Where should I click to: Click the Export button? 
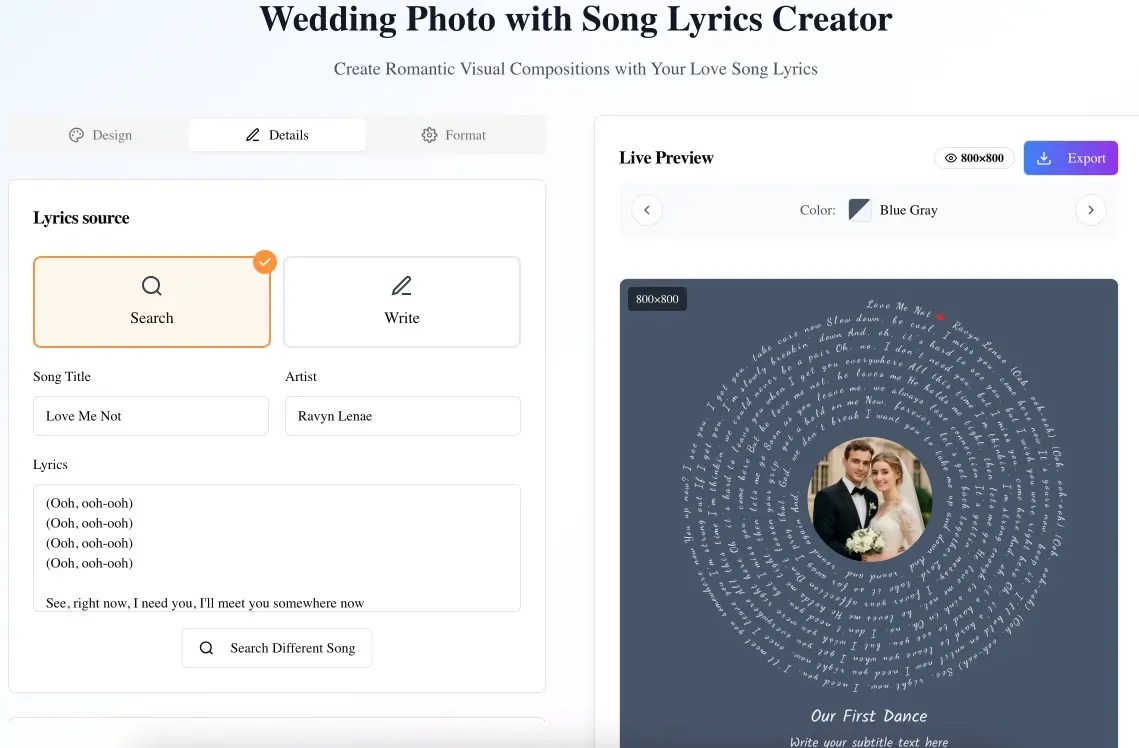click(x=1071, y=157)
